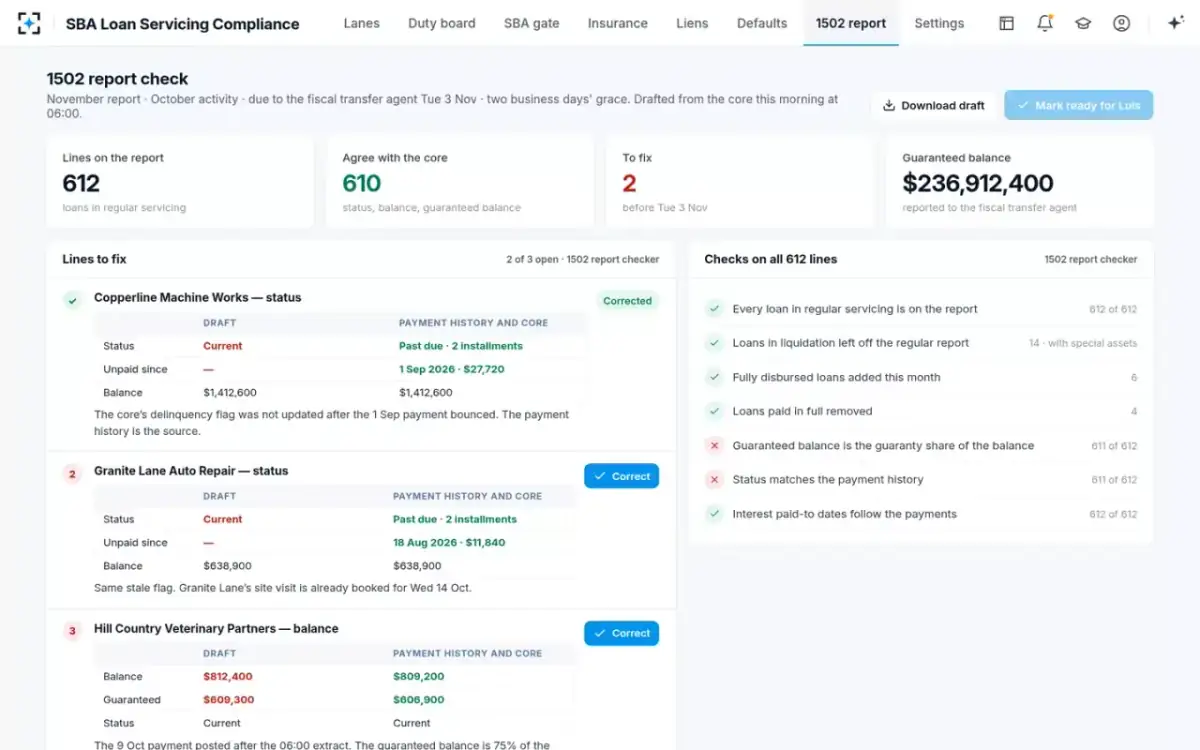The width and height of the screenshot is (1200, 750).
Task: Switch to the Lanes tab
Action: click(x=361, y=23)
